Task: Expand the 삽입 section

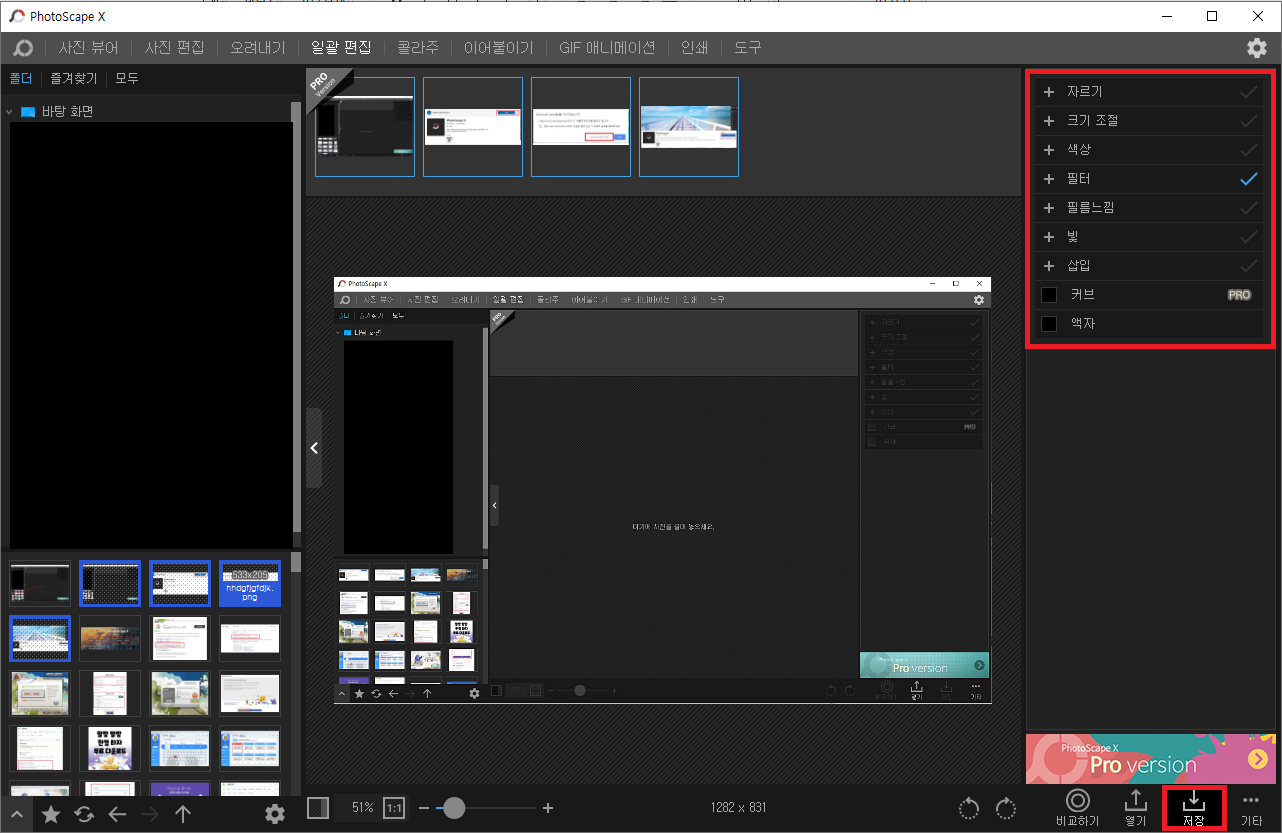Action: [1049, 266]
